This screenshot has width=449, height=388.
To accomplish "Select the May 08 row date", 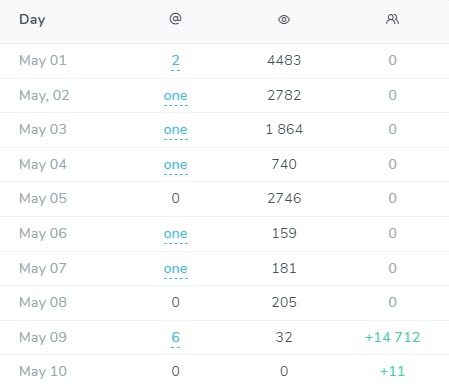I will [43, 303].
